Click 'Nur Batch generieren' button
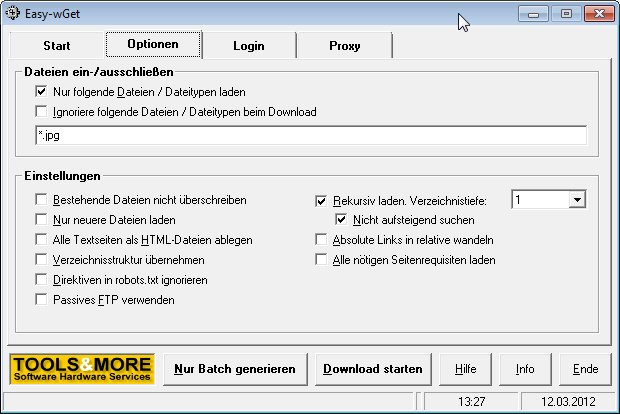Image resolution: width=620 pixels, height=414 pixels. (235, 369)
